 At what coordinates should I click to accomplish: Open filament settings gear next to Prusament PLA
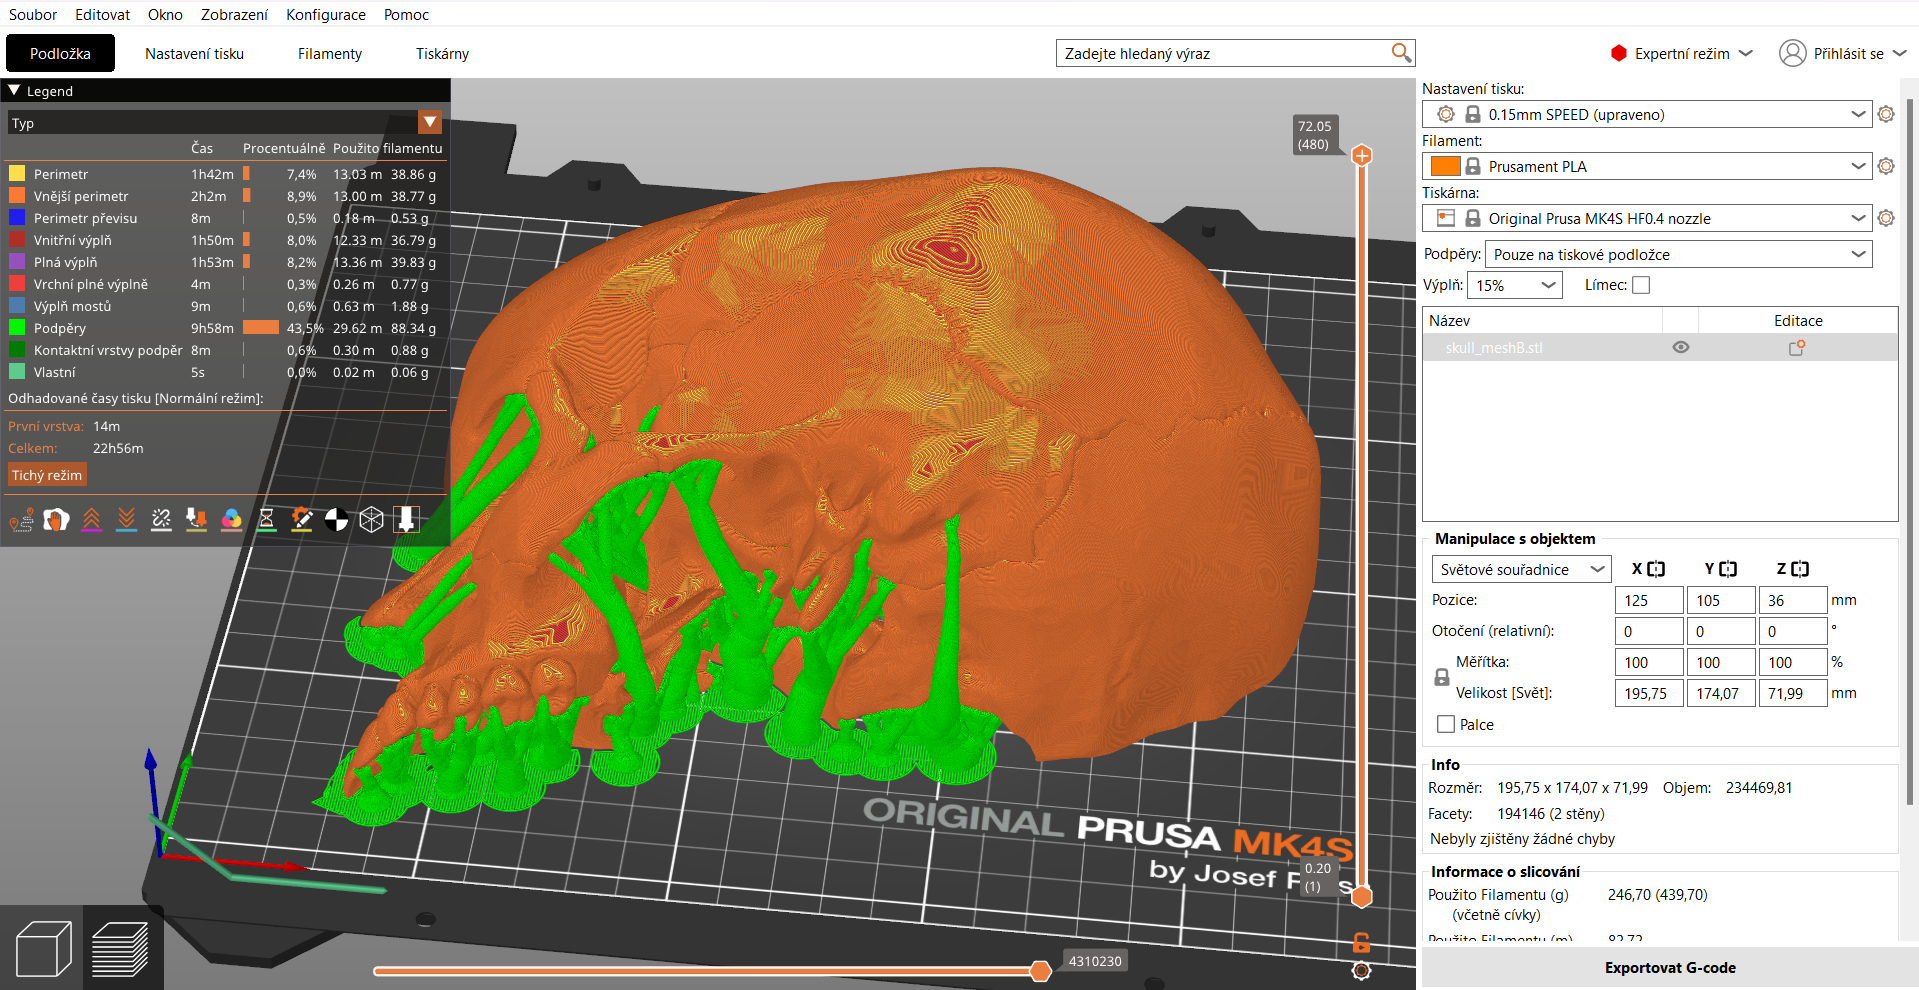1886,166
